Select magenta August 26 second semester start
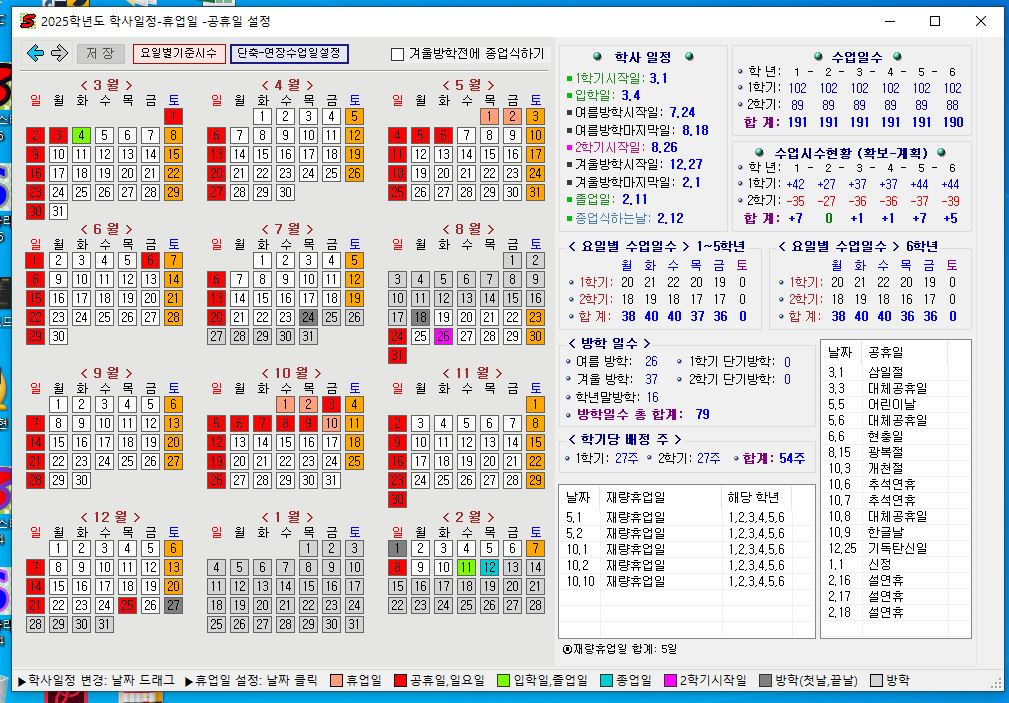1009x703 pixels. [443, 336]
